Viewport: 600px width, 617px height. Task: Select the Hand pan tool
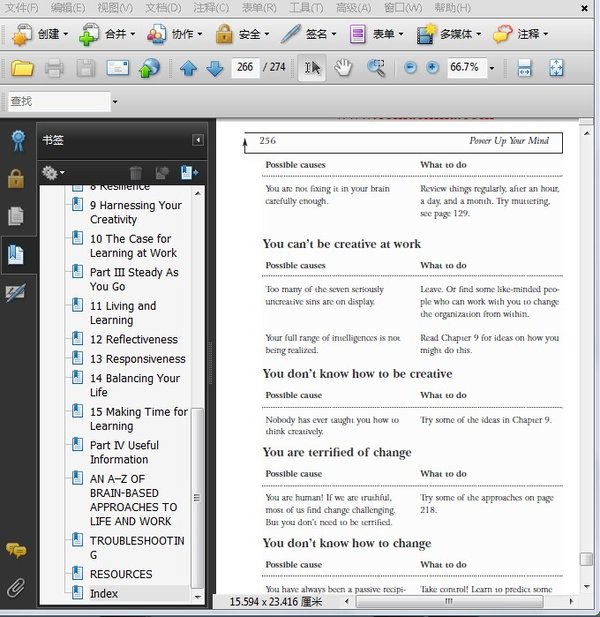pos(343,68)
